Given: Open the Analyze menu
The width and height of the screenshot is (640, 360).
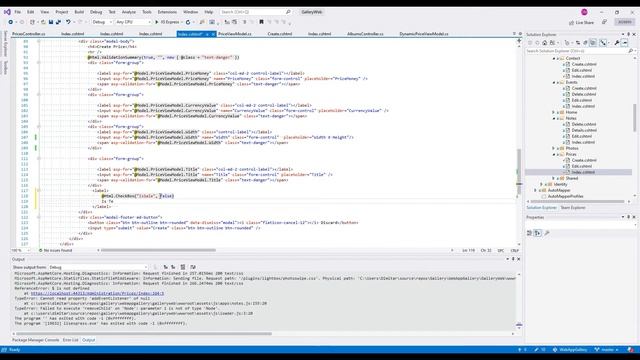Looking at the screenshot, I should [129, 12].
